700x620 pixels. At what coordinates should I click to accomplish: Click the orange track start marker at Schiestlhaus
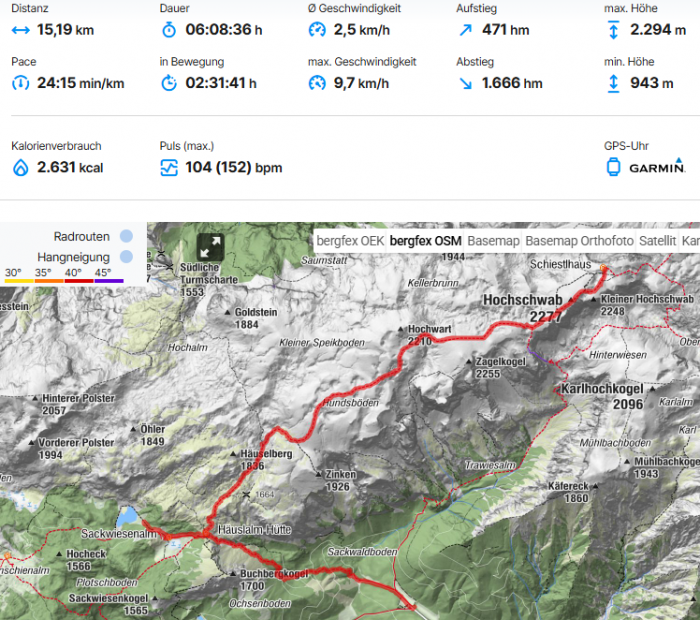tap(604, 268)
